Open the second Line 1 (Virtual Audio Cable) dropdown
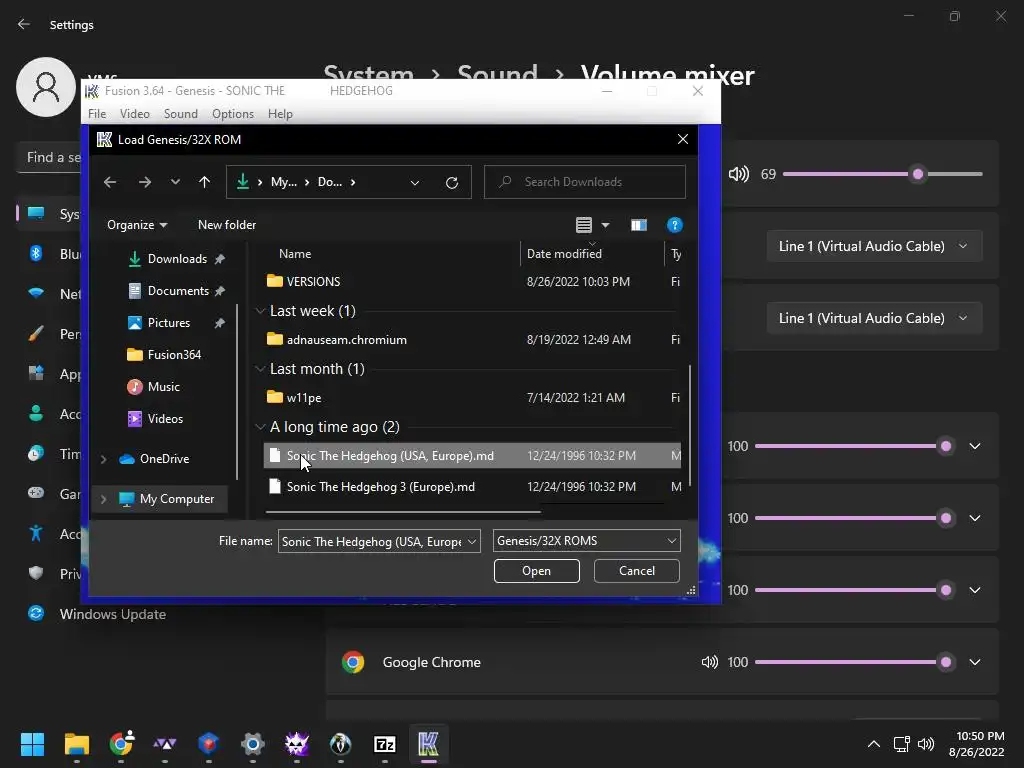This screenshot has width=1024, height=768. click(x=874, y=318)
